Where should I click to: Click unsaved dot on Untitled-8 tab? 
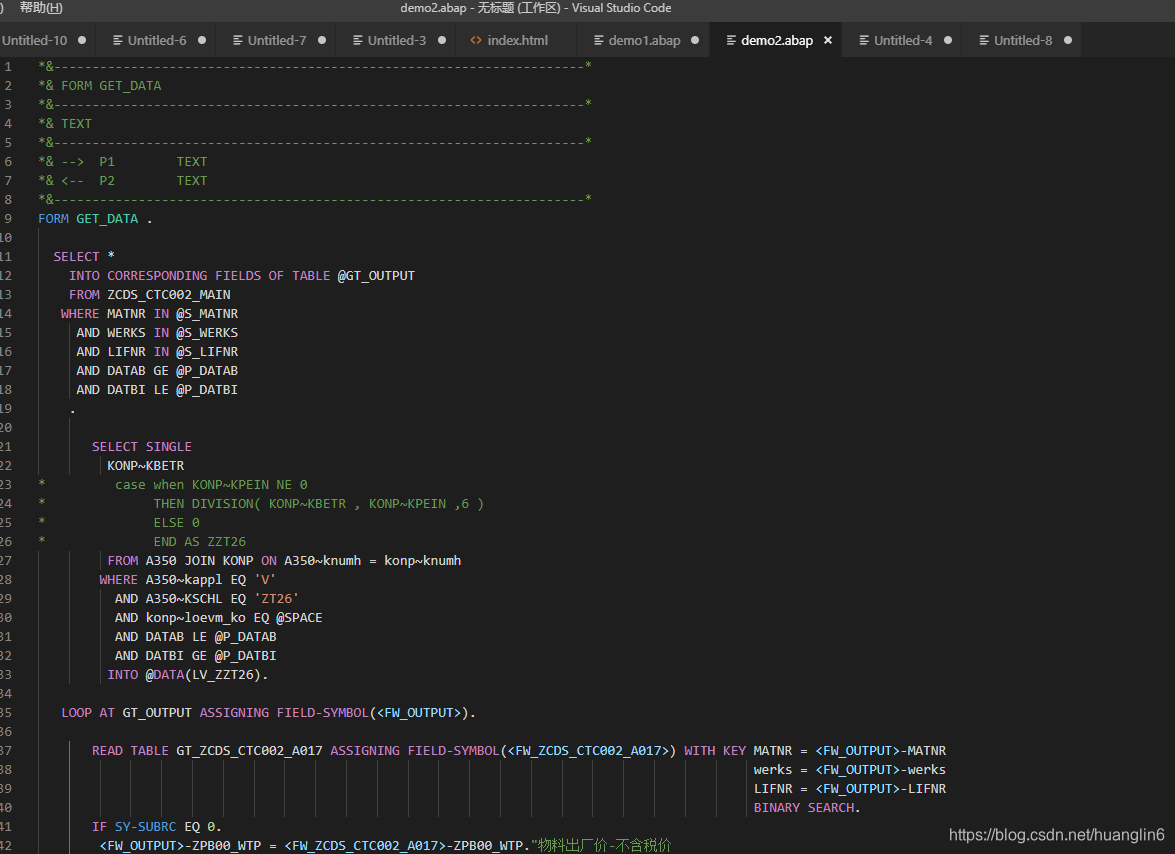tap(1068, 40)
